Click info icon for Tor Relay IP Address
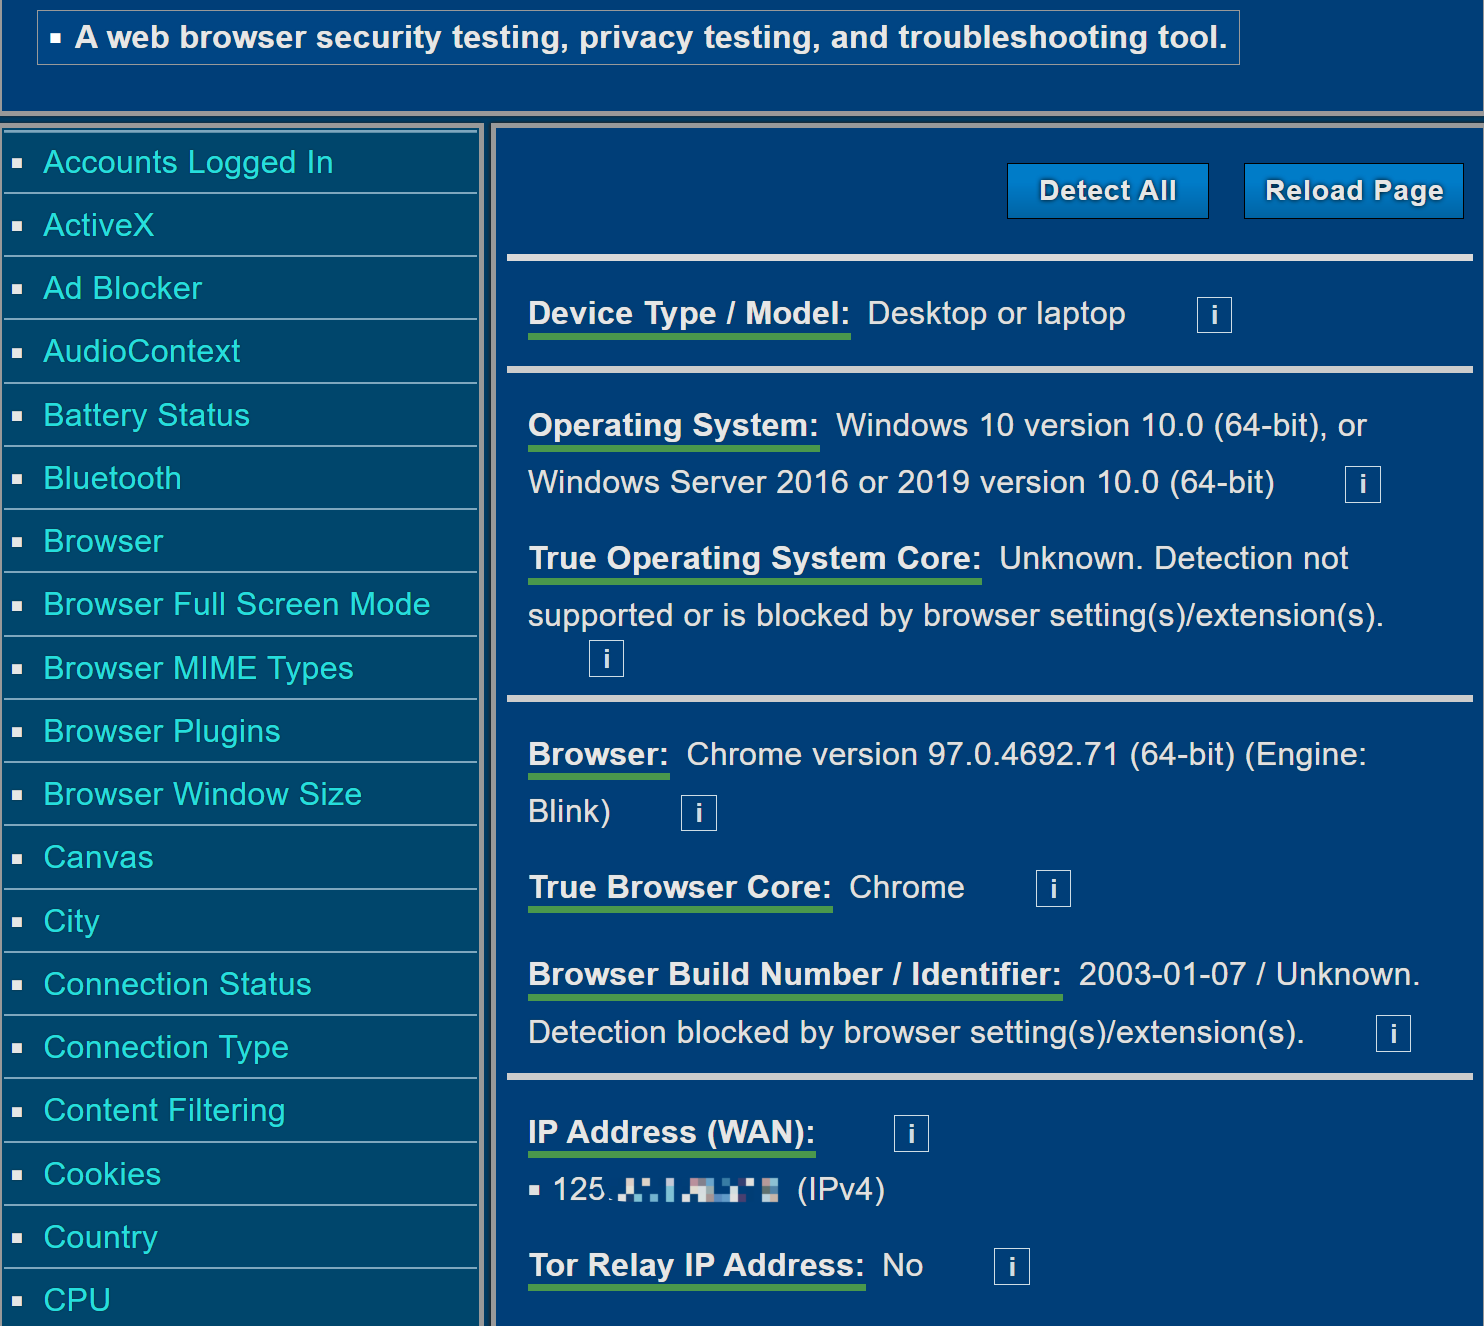Image resolution: width=1484 pixels, height=1326 pixels. point(1011,1267)
